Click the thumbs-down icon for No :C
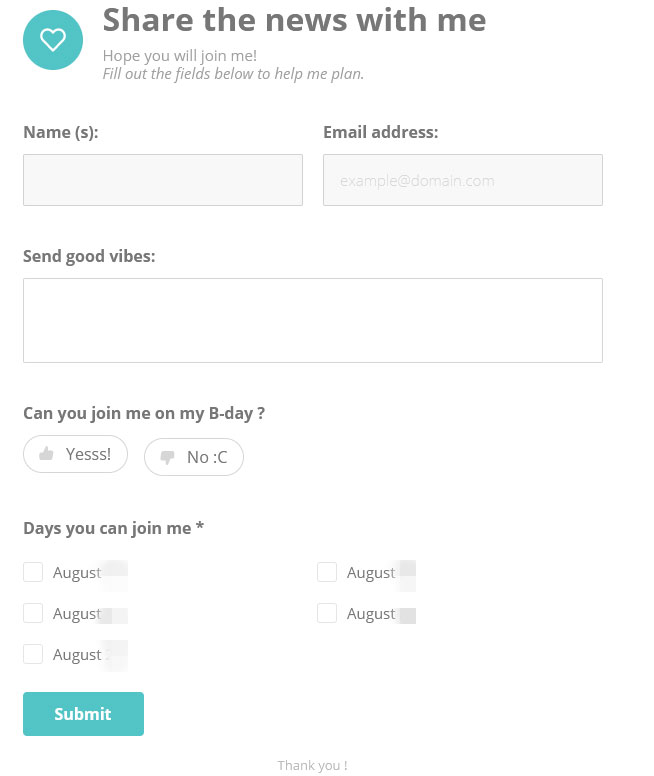 (167, 458)
